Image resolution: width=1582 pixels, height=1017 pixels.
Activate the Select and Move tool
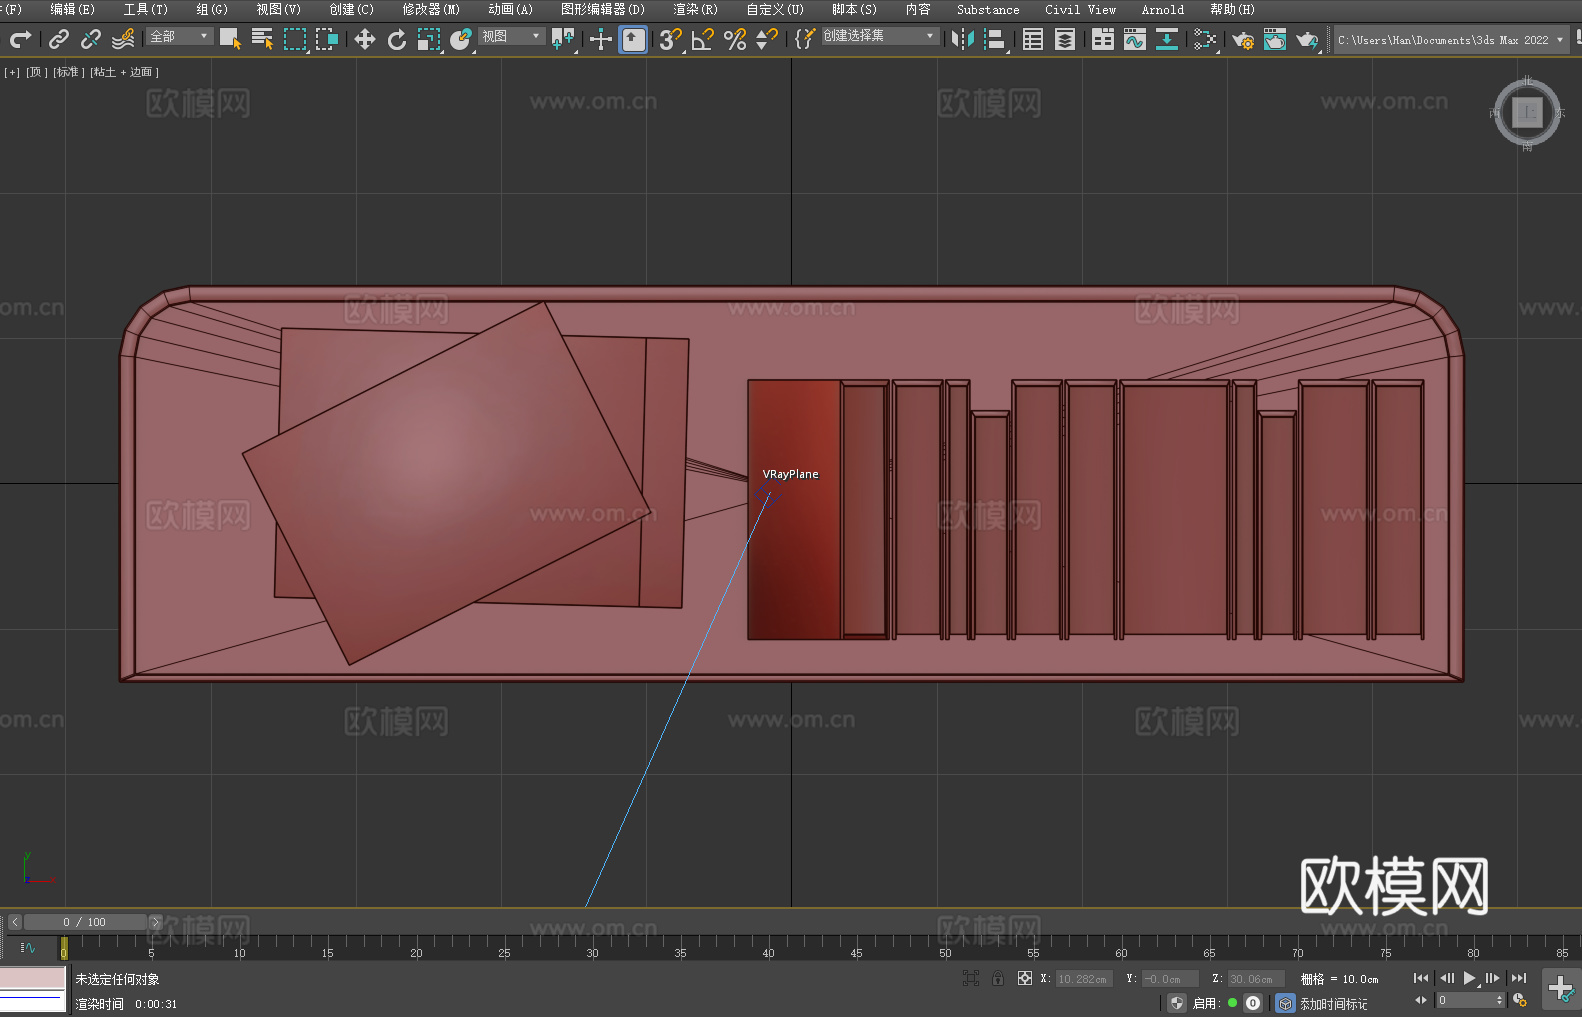365,39
